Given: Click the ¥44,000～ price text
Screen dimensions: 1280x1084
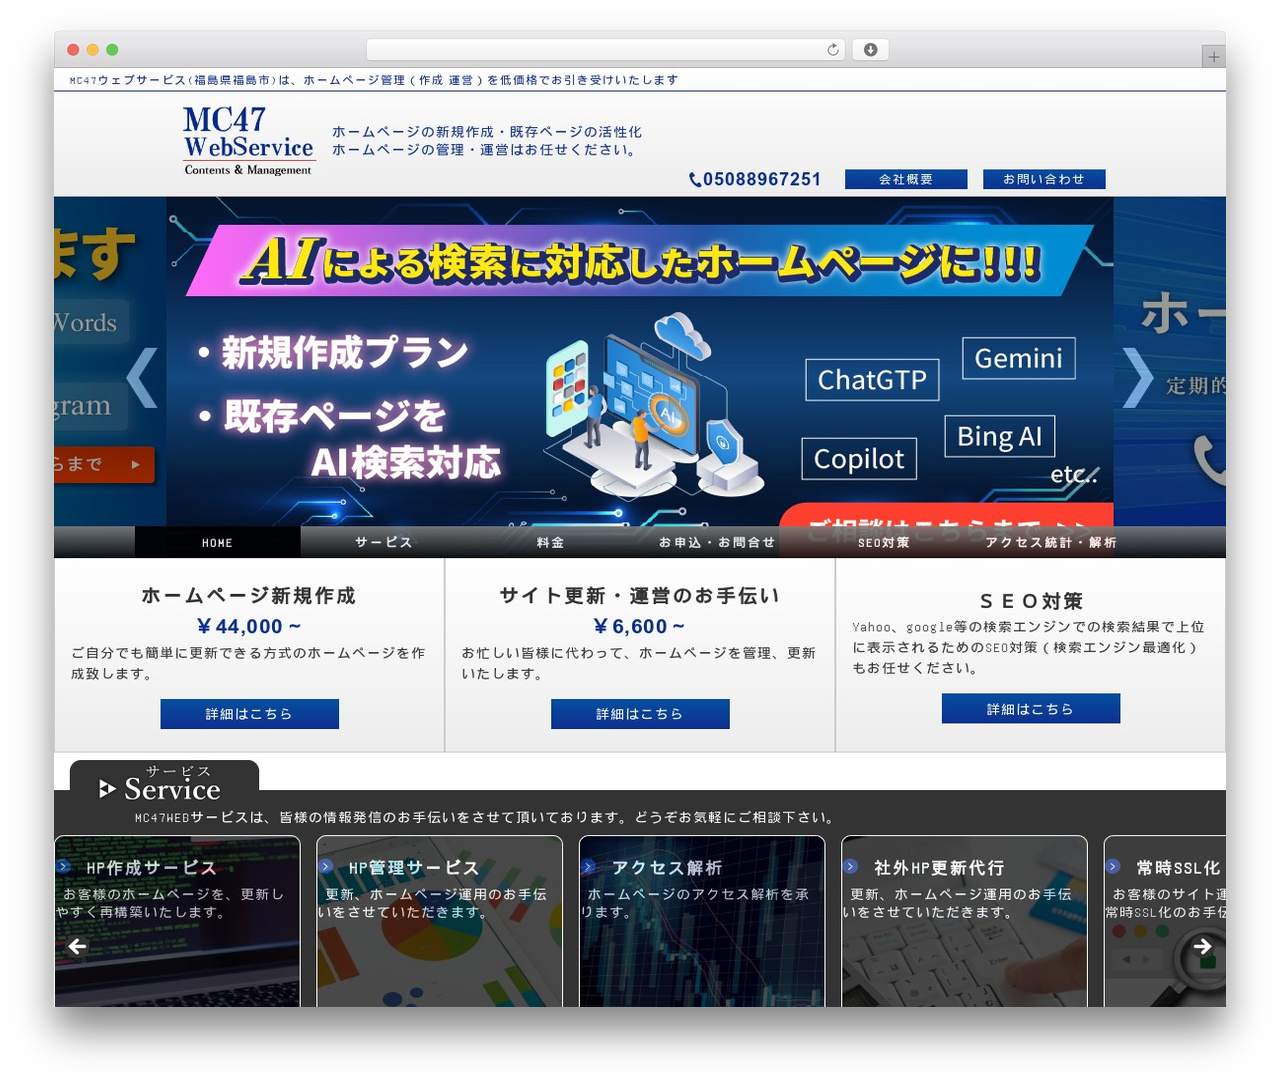Looking at the screenshot, I should tap(249, 626).
